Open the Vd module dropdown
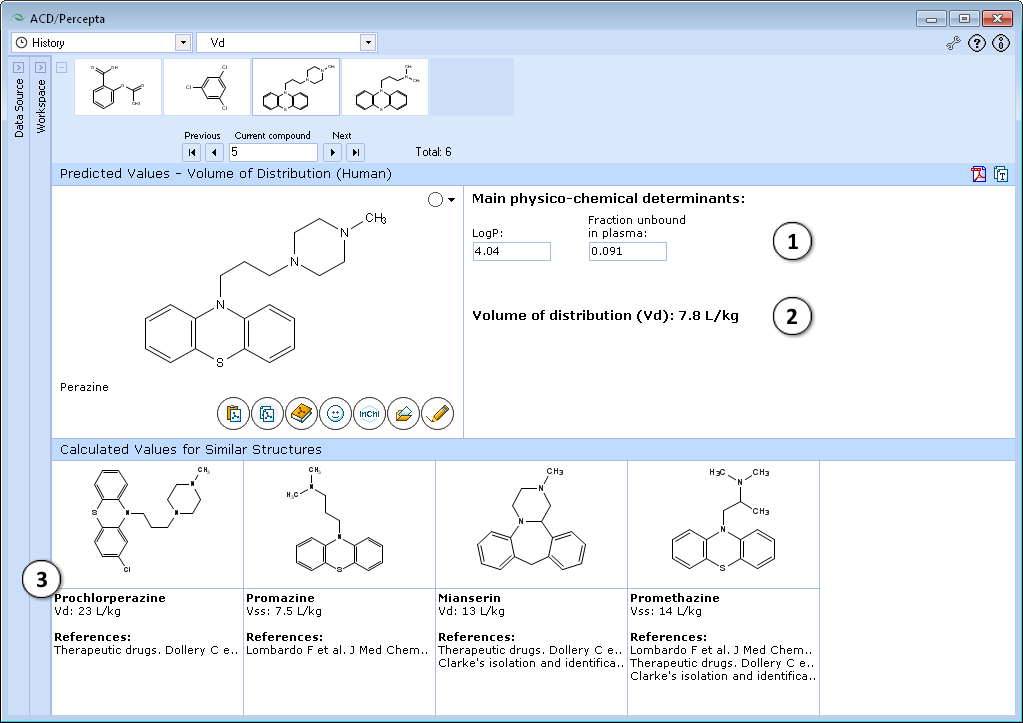The height and width of the screenshot is (723, 1023). point(369,42)
